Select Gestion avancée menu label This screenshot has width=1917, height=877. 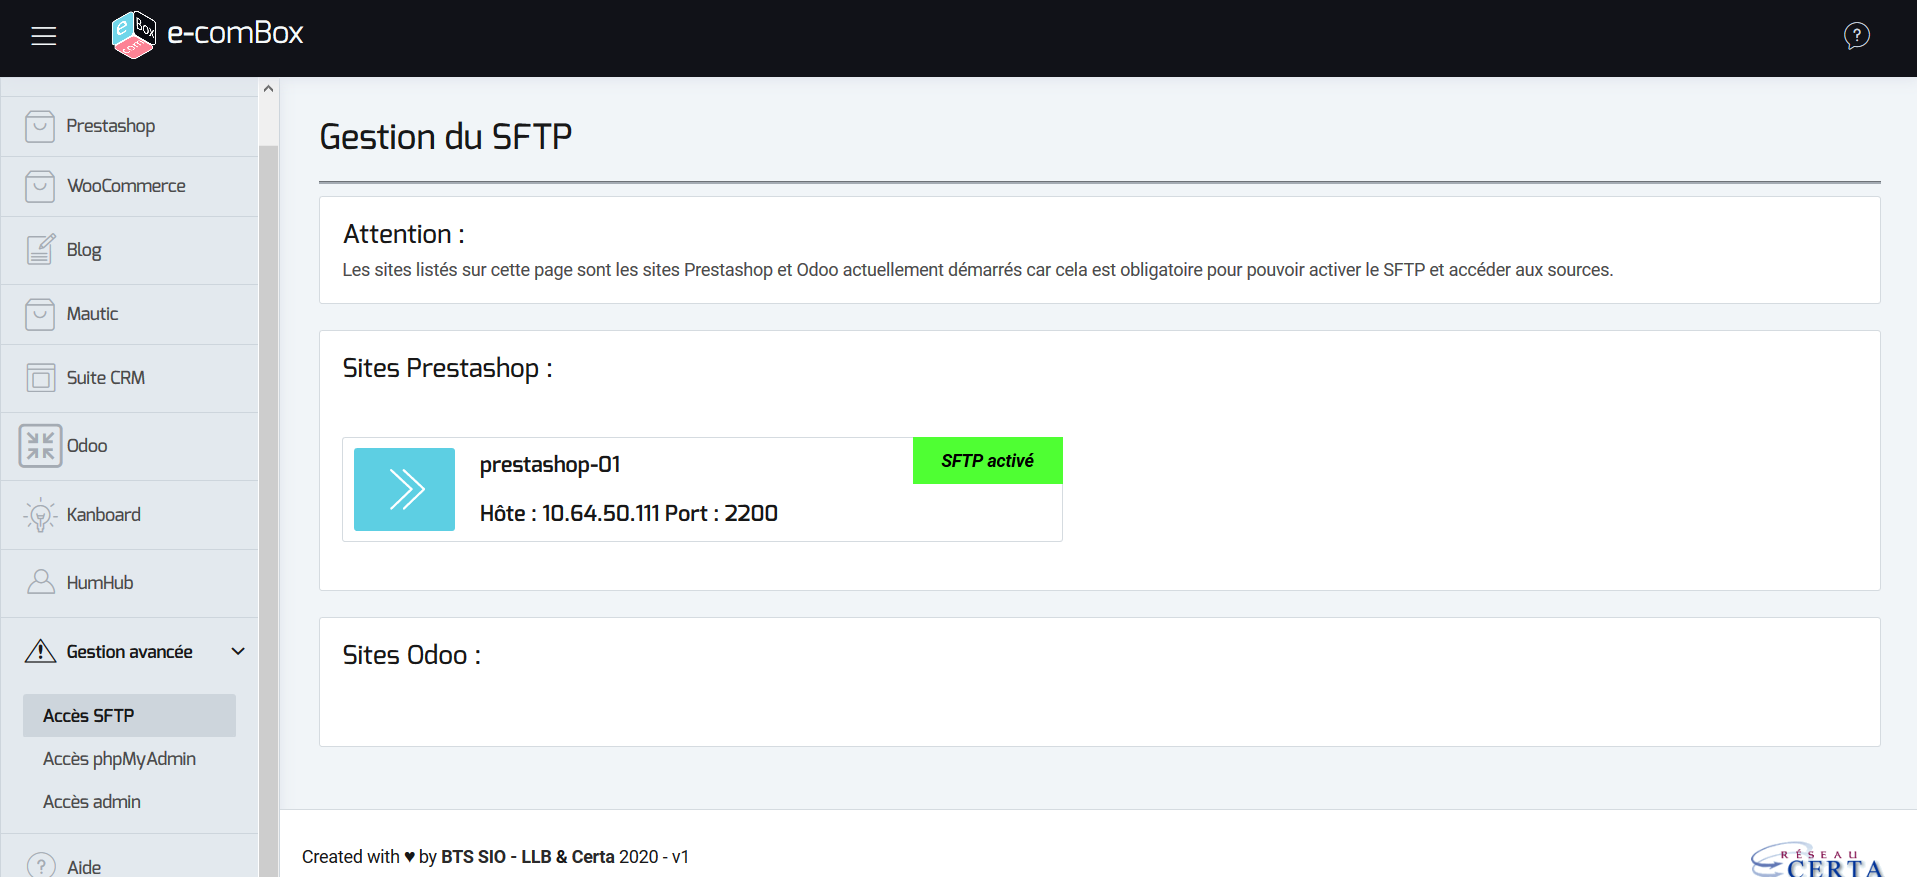(129, 652)
